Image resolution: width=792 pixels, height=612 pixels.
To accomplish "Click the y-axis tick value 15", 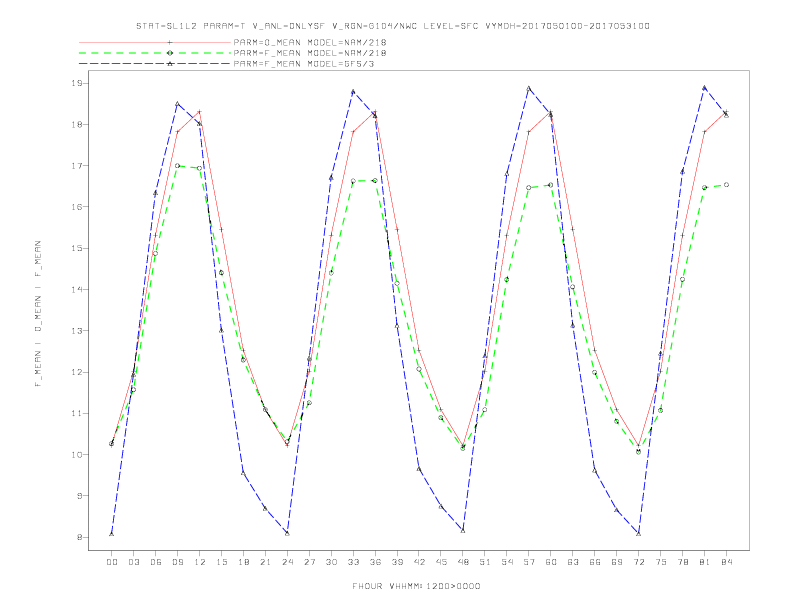I will (77, 248).
